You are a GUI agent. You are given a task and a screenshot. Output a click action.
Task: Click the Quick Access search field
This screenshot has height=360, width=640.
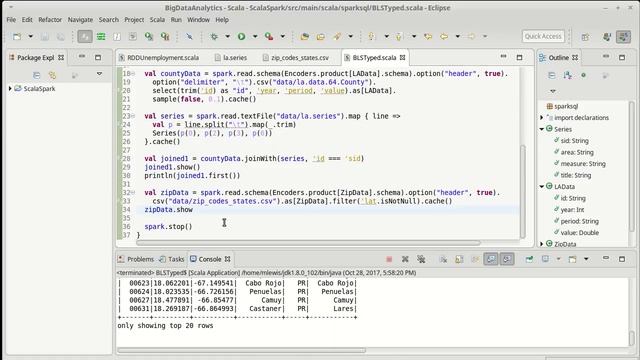[x=543, y=36]
